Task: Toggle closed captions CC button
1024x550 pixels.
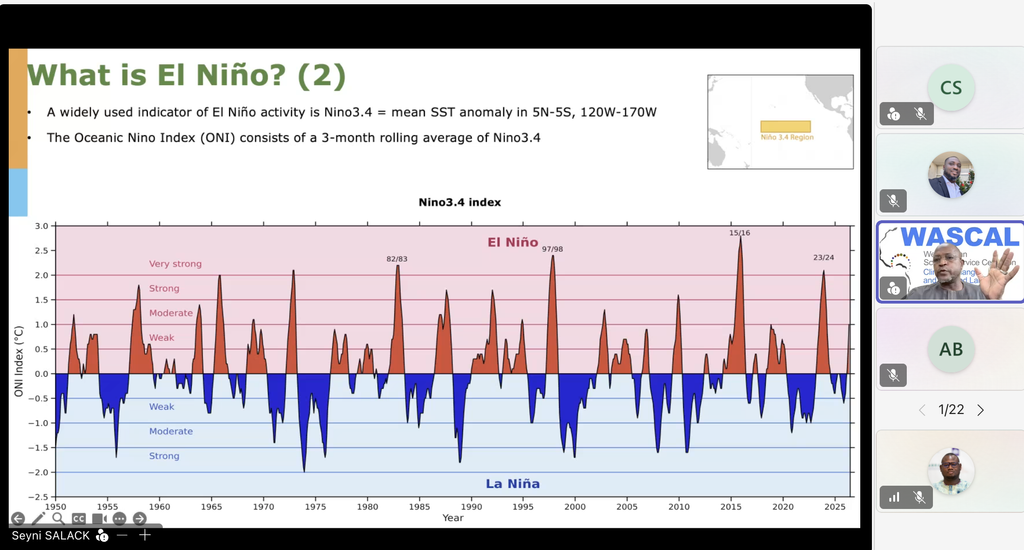Action: click(x=78, y=519)
